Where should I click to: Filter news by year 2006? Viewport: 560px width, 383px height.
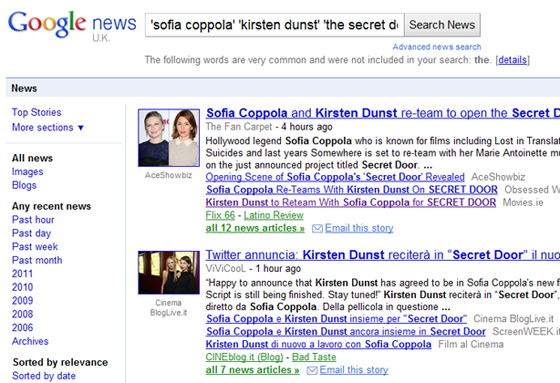[22, 328]
